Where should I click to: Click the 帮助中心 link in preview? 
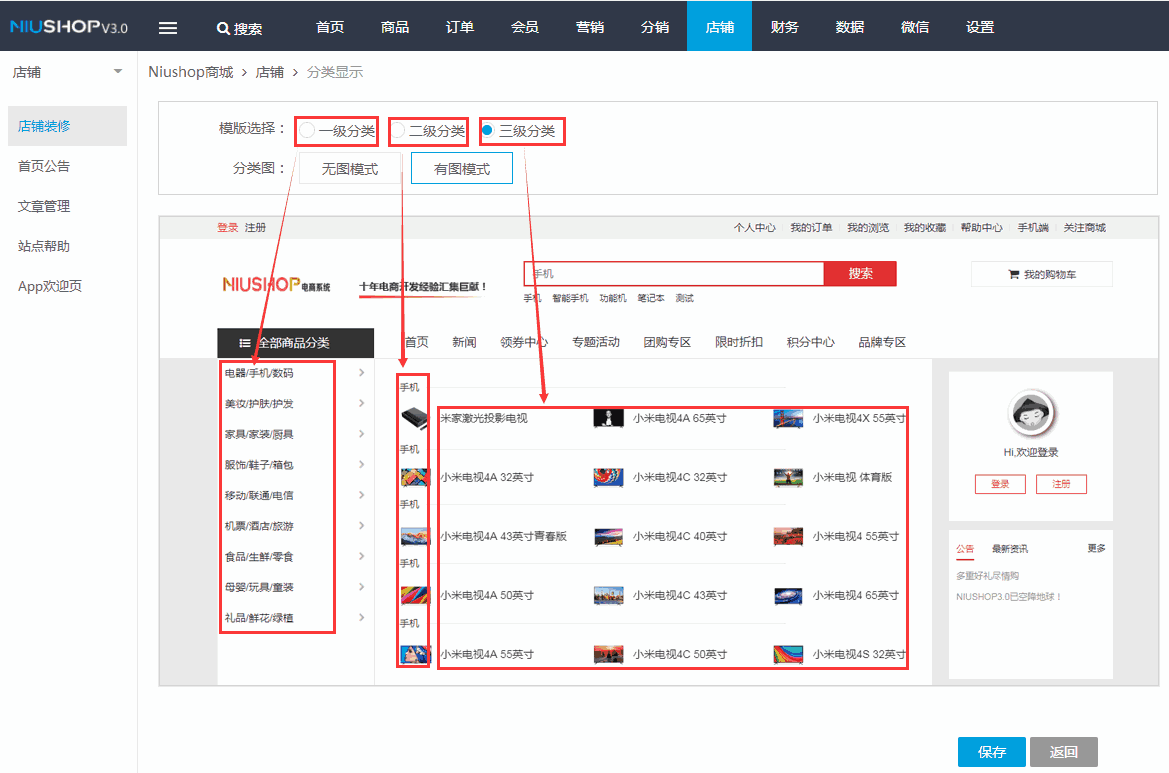pos(981,227)
